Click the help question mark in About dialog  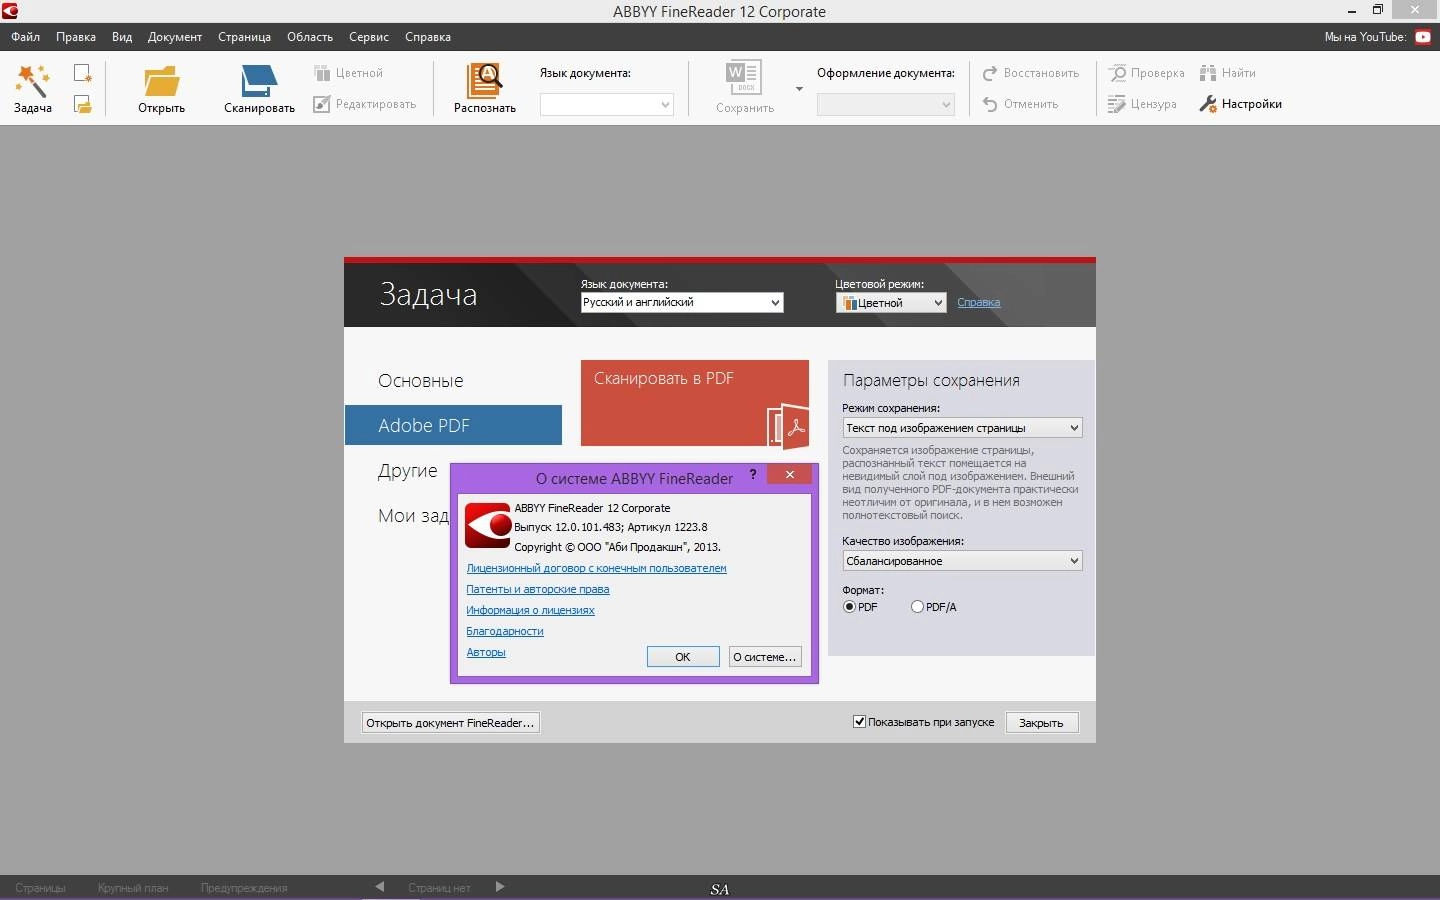[x=753, y=475]
